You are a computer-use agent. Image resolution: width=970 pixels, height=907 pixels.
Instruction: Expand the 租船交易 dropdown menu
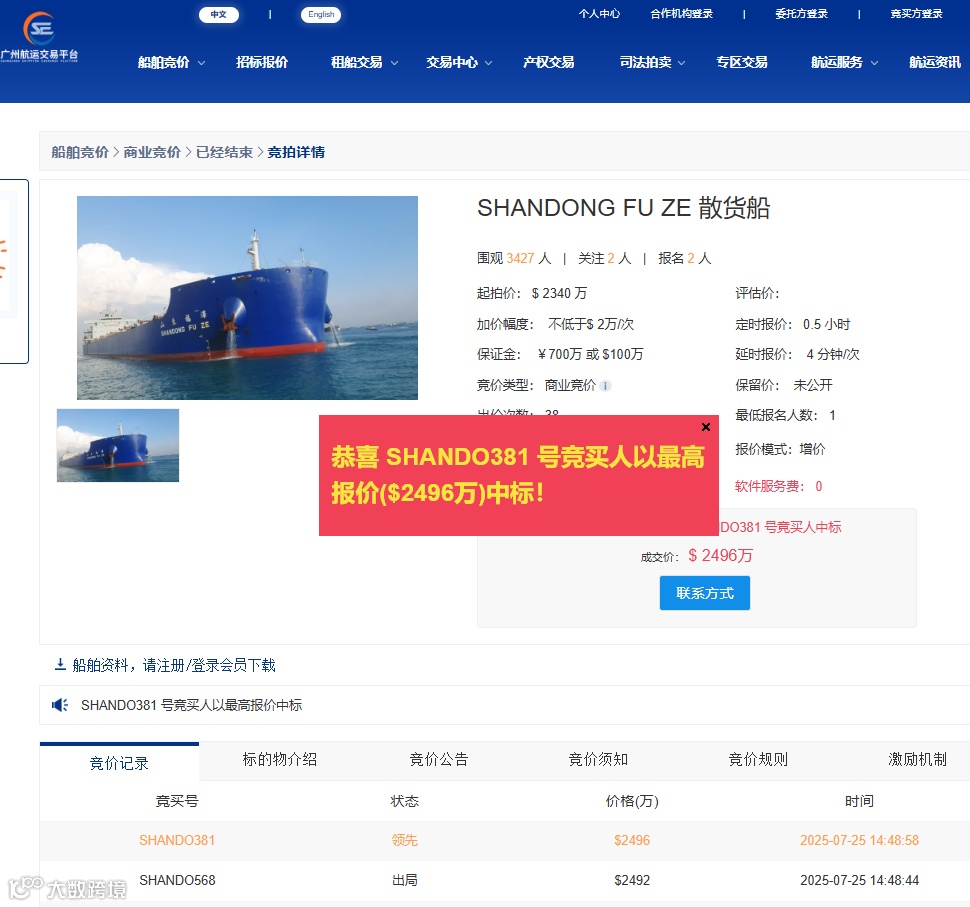[364, 62]
